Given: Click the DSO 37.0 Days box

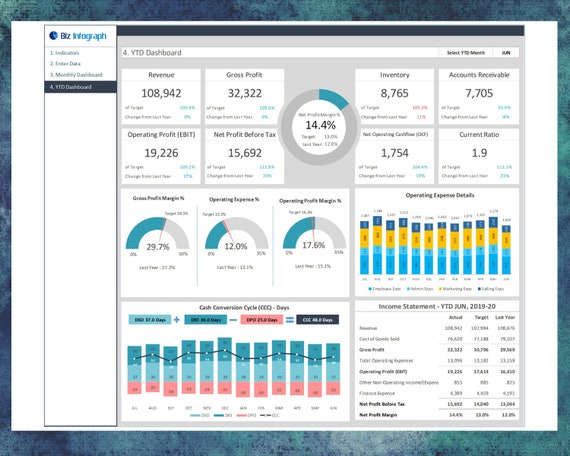Looking at the screenshot, I should point(150,320).
